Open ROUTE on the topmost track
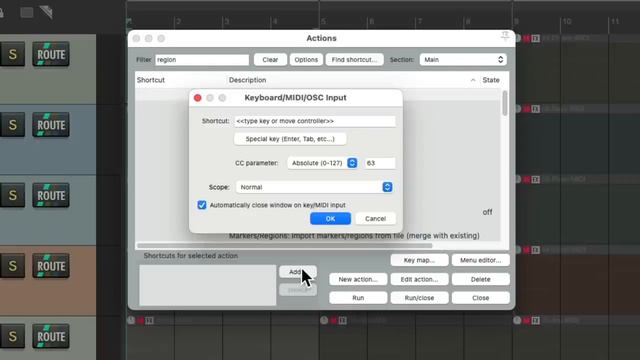640x360 pixels. point(51,54)
